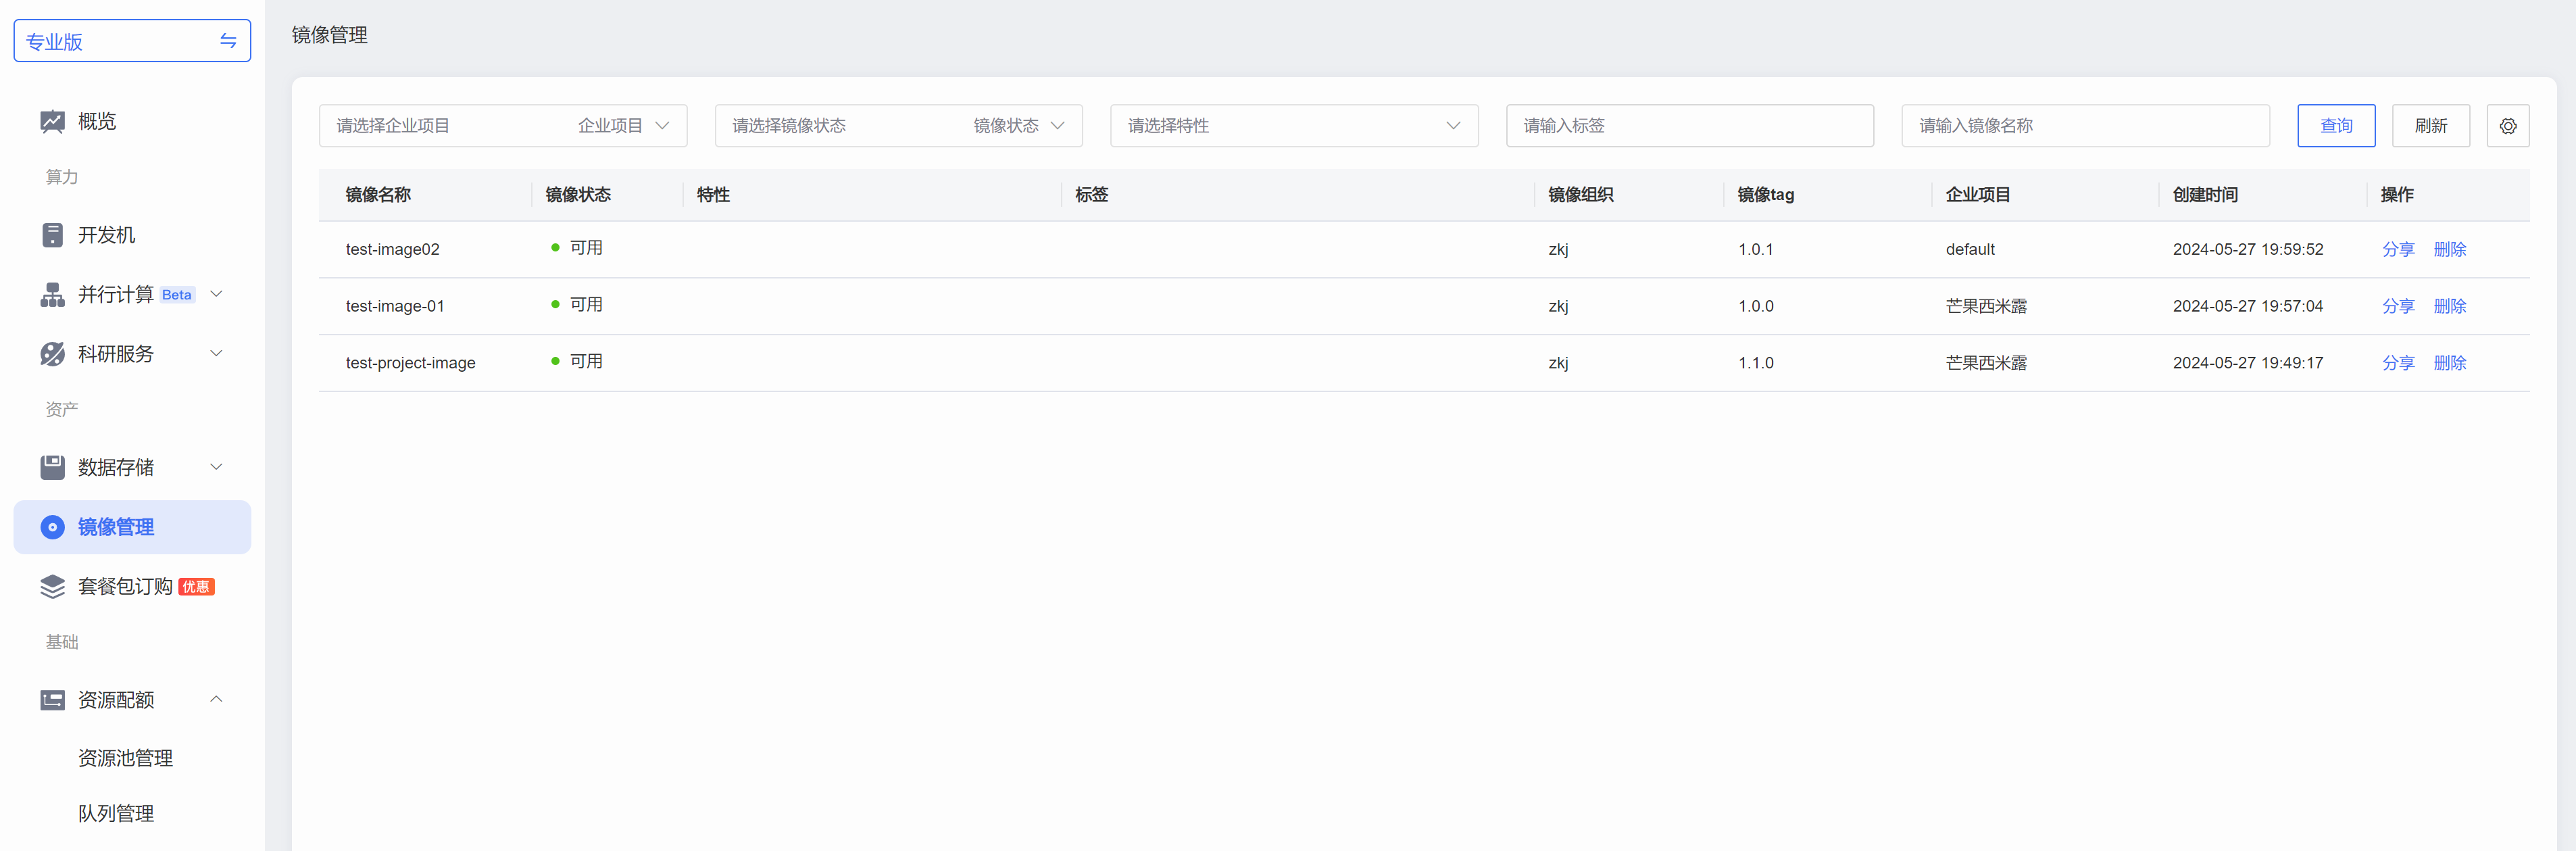Screen dimensions: 2576x851
Task: Click the 创建时间 column header
Action: pyautogui.click(x=2205, y=195)
